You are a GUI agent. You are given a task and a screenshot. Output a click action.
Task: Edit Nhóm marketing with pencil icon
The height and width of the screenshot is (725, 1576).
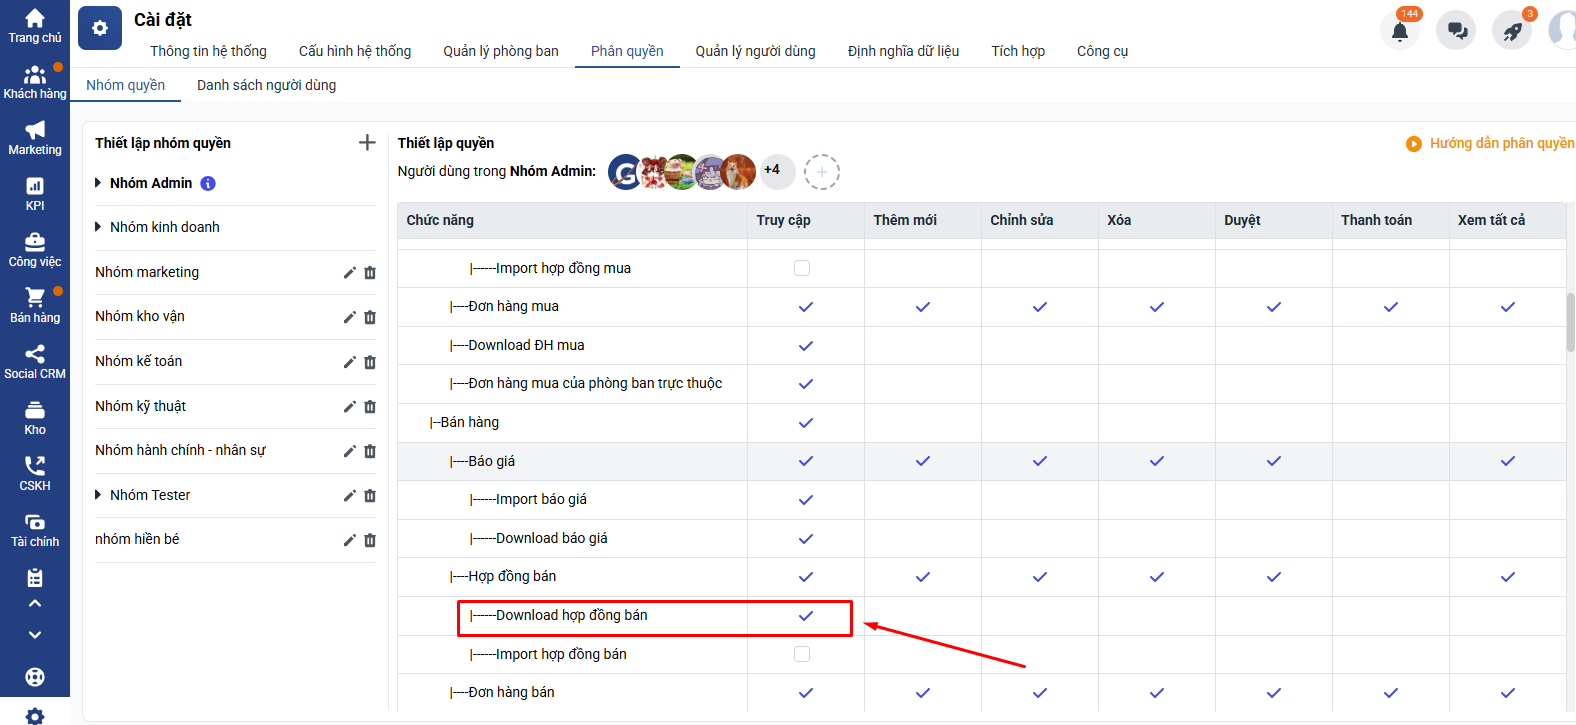[x=349, y=273]
